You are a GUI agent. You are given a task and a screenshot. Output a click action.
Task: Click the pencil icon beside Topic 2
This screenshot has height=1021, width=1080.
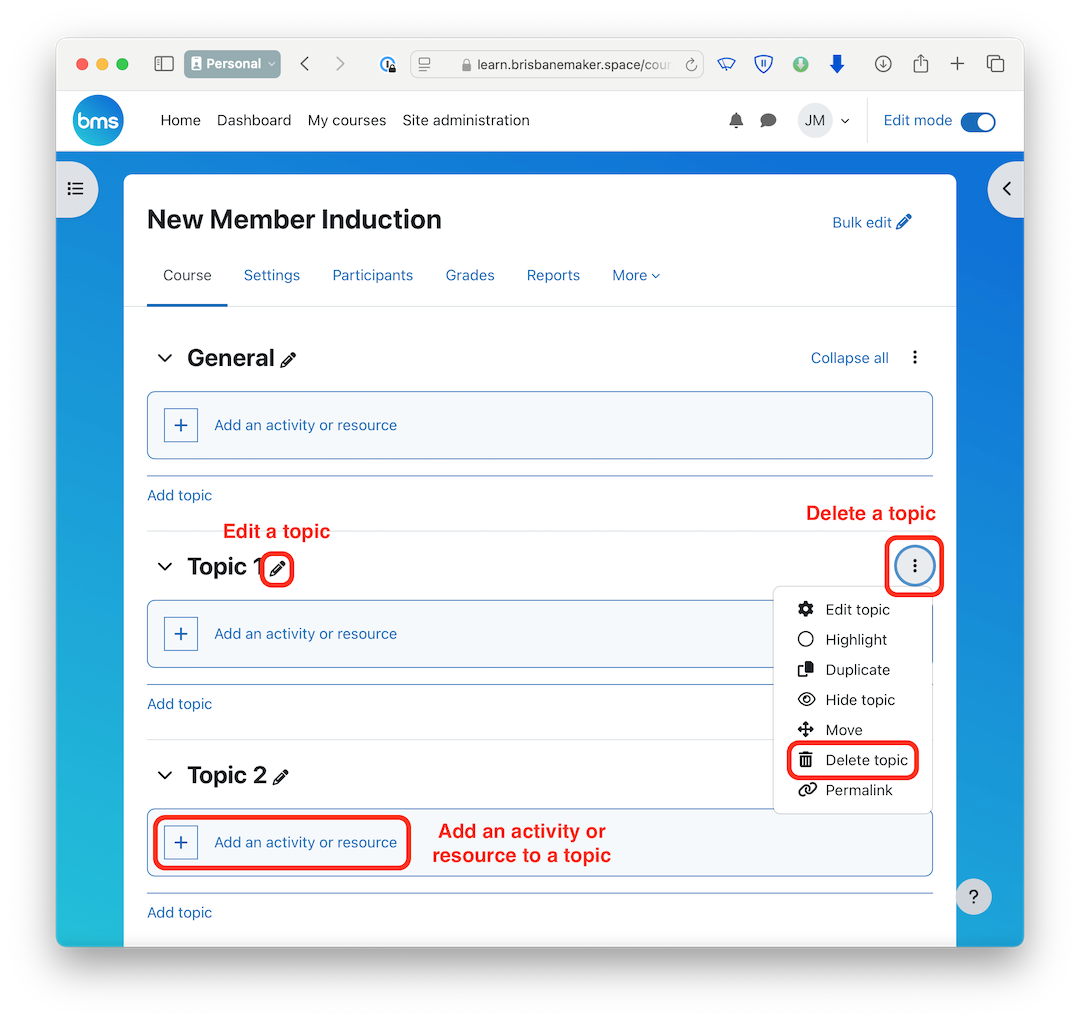[x=281, y=777]
